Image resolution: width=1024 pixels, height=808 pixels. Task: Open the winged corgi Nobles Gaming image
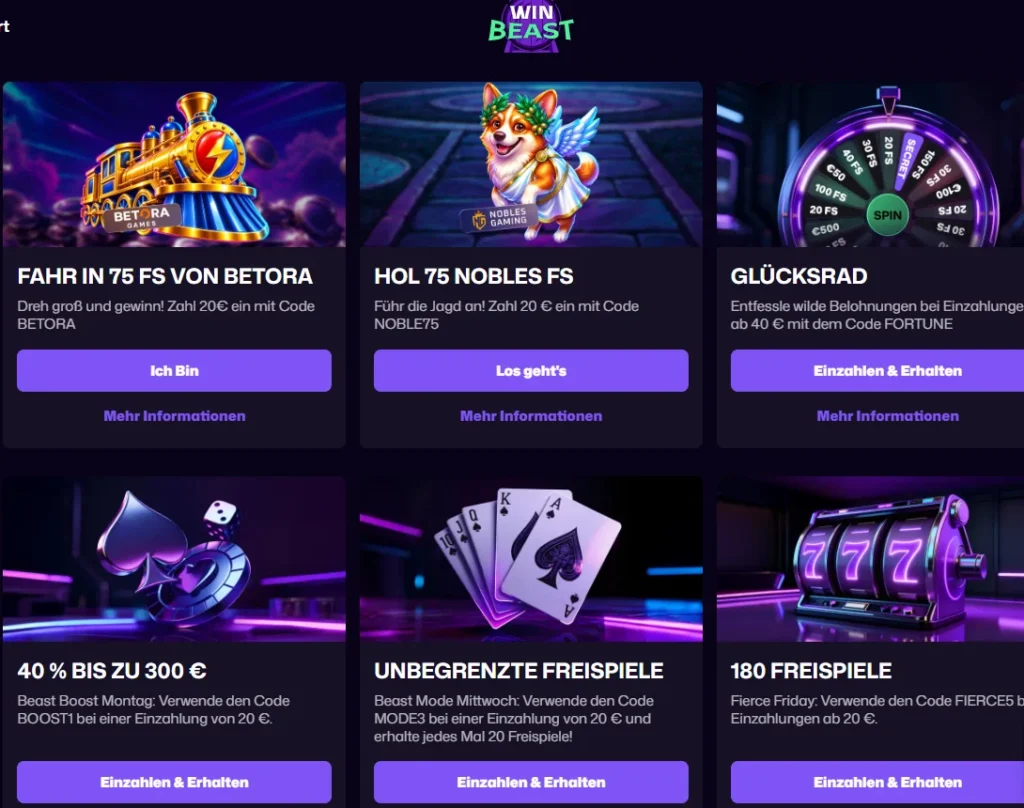click(531, 164)
